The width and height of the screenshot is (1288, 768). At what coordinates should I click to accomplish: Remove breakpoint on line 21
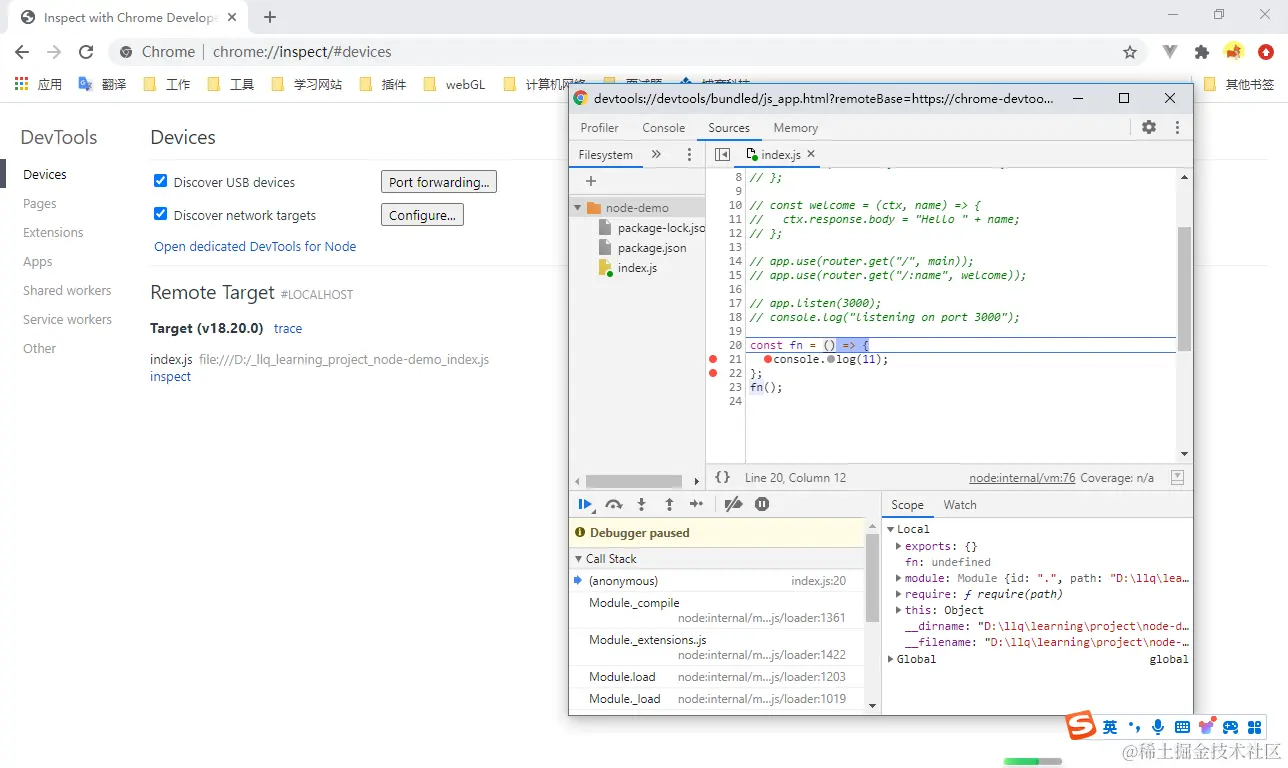(713, 359)
